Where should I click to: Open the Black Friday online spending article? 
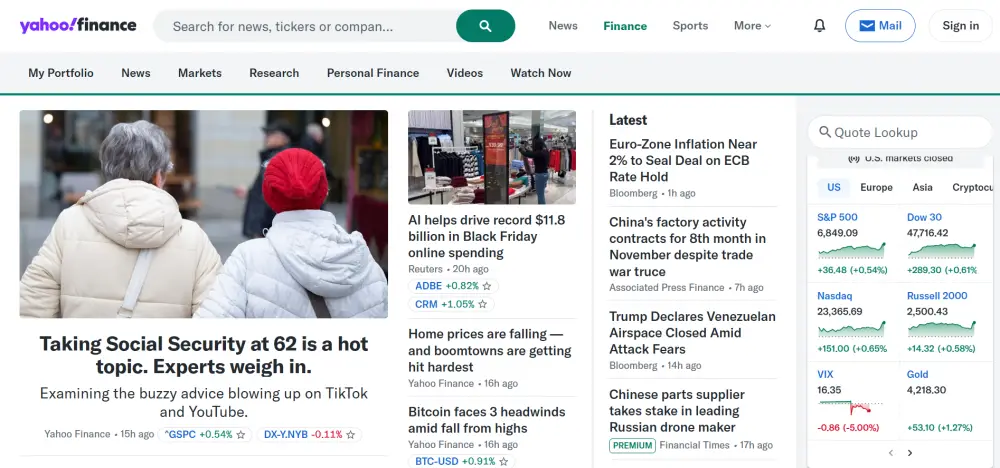pos(487,237)
